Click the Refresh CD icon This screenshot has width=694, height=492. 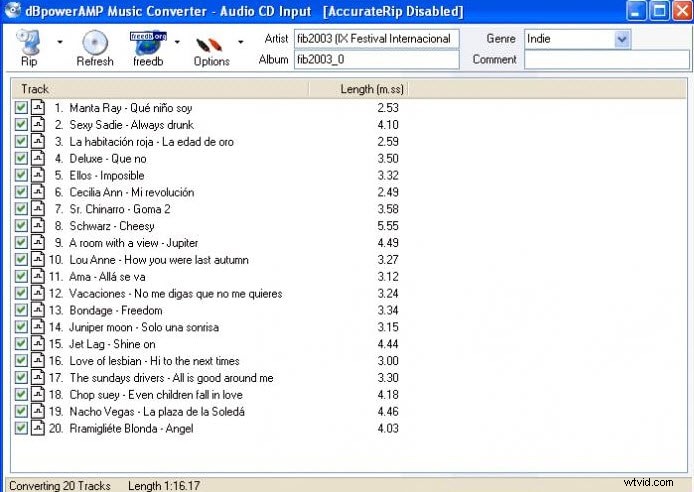coord(95,42)
